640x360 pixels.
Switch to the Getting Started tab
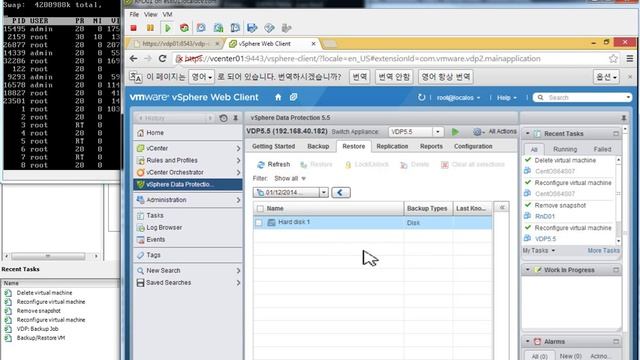[273, 147]
